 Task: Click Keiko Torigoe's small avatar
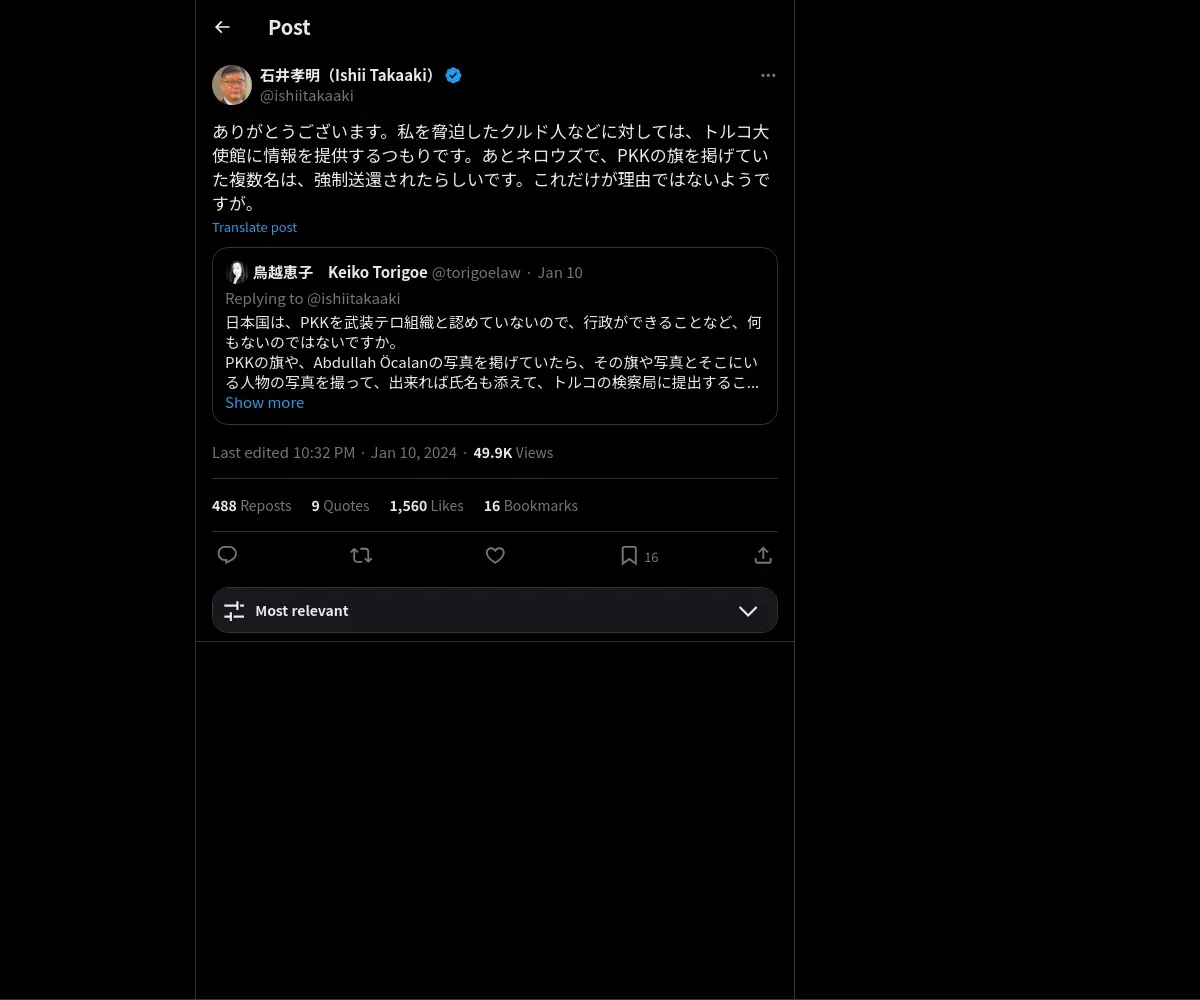click(237, 272)
